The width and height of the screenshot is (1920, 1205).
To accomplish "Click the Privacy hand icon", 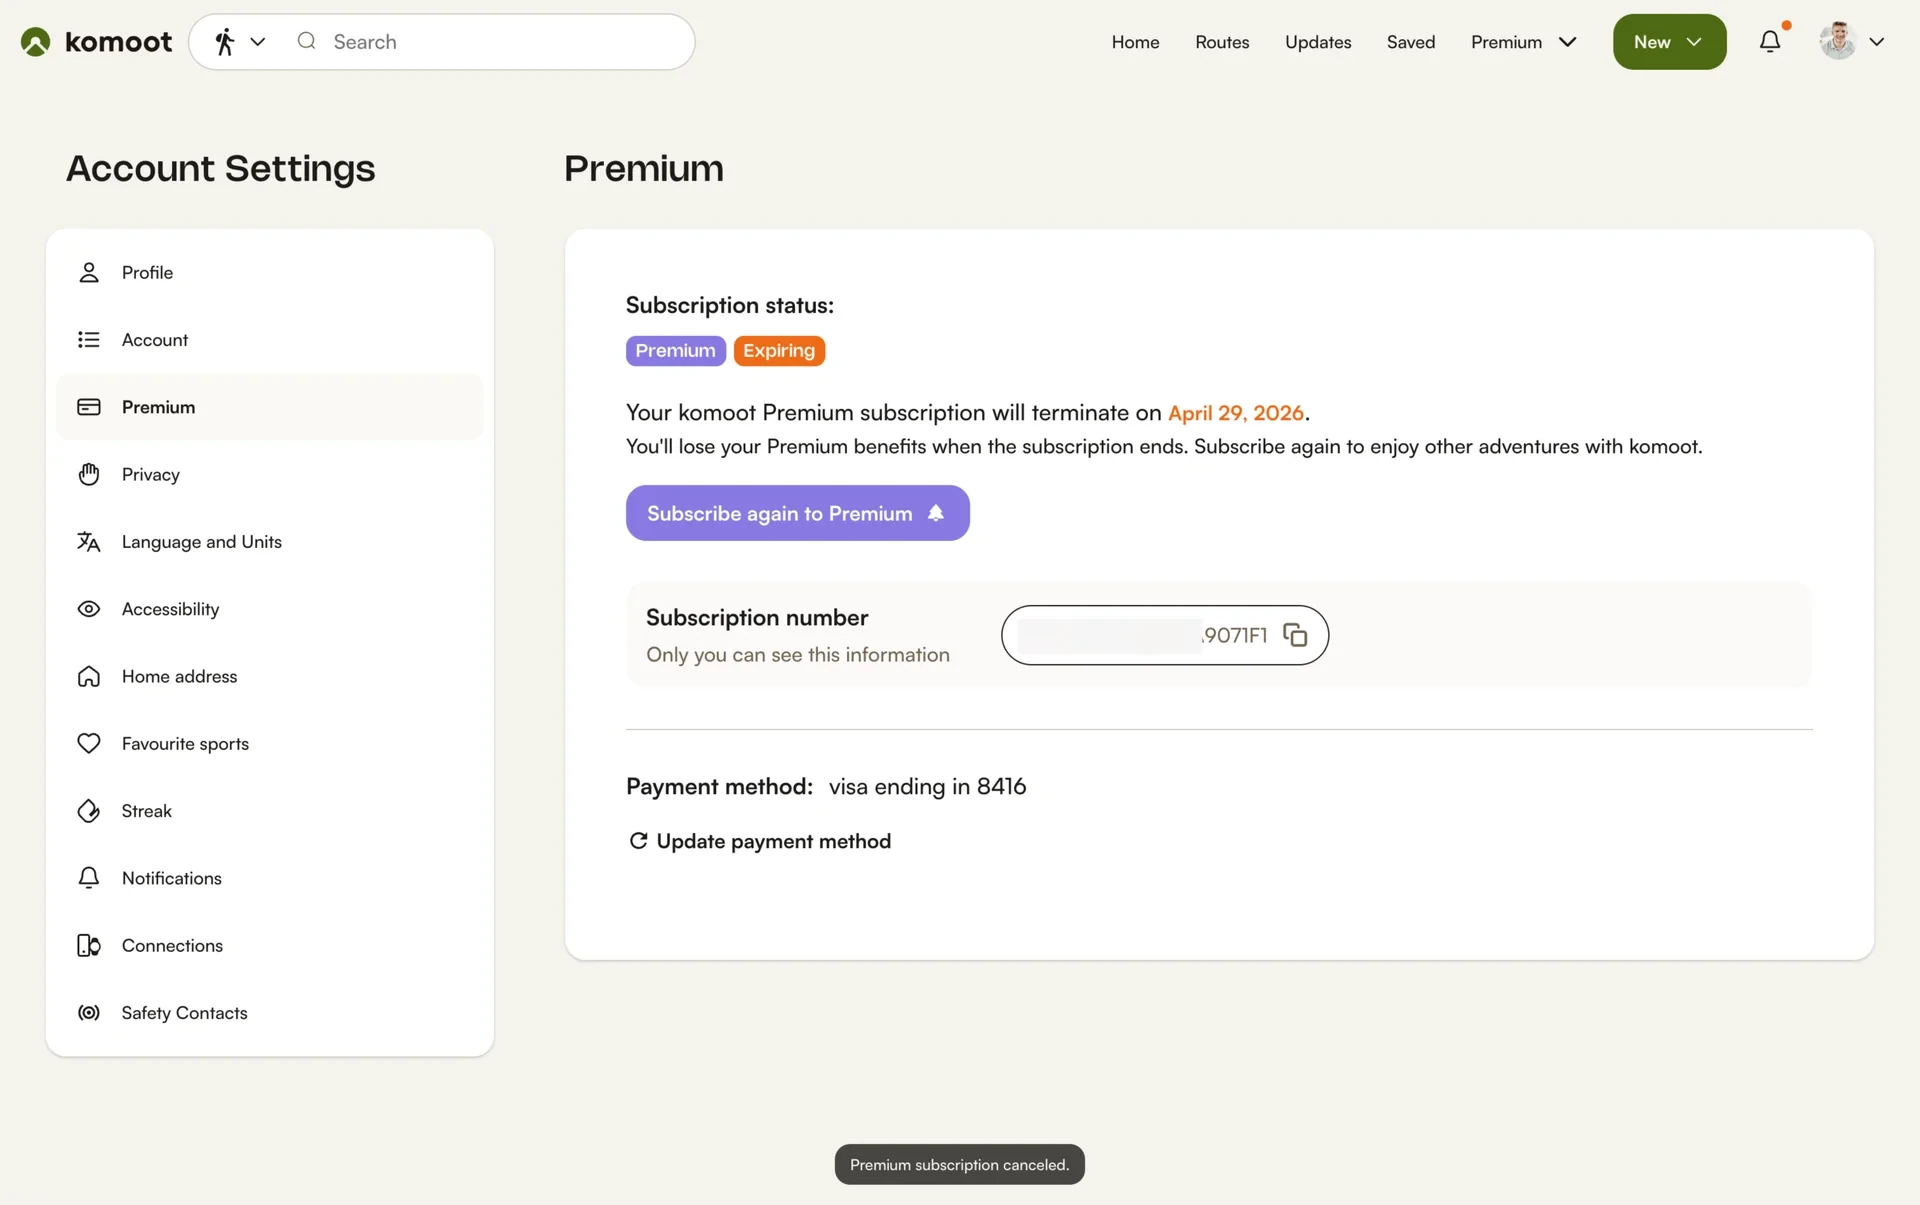I will 89,474.
